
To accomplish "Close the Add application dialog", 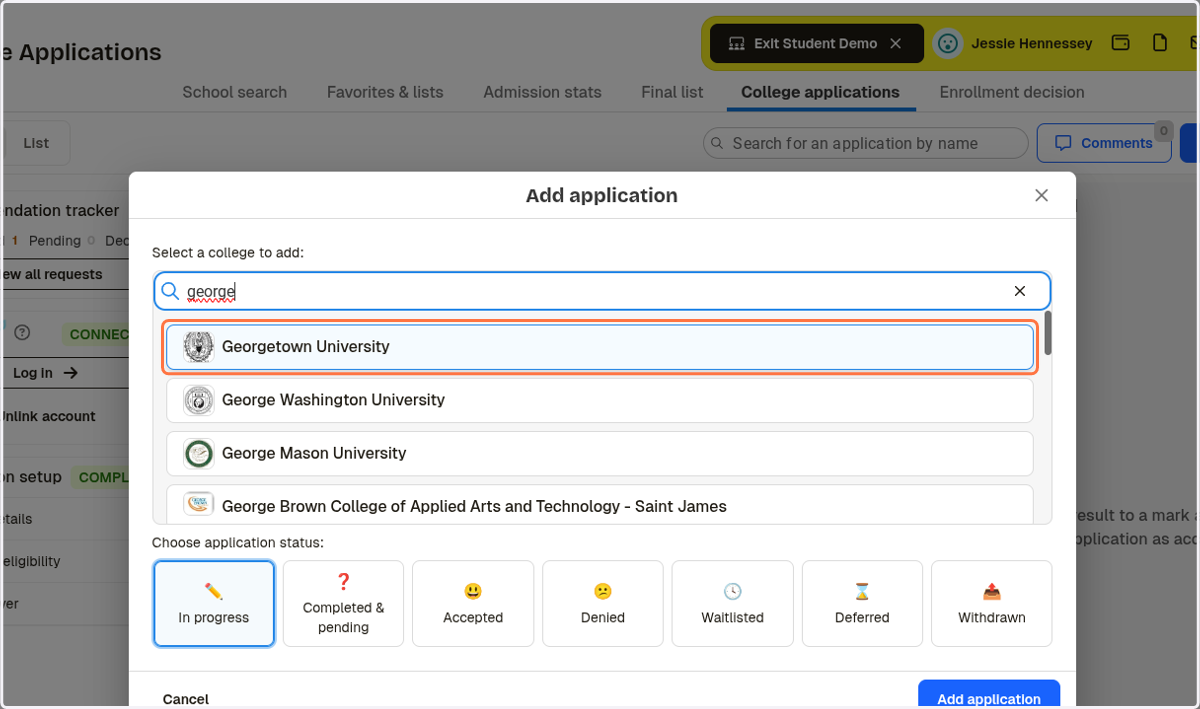I will pyautogui.click(x=1041, y=196).
